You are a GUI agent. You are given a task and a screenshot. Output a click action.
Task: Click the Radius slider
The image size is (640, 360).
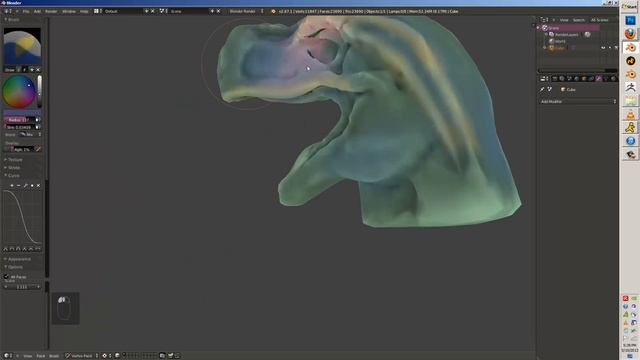point(19,120)
